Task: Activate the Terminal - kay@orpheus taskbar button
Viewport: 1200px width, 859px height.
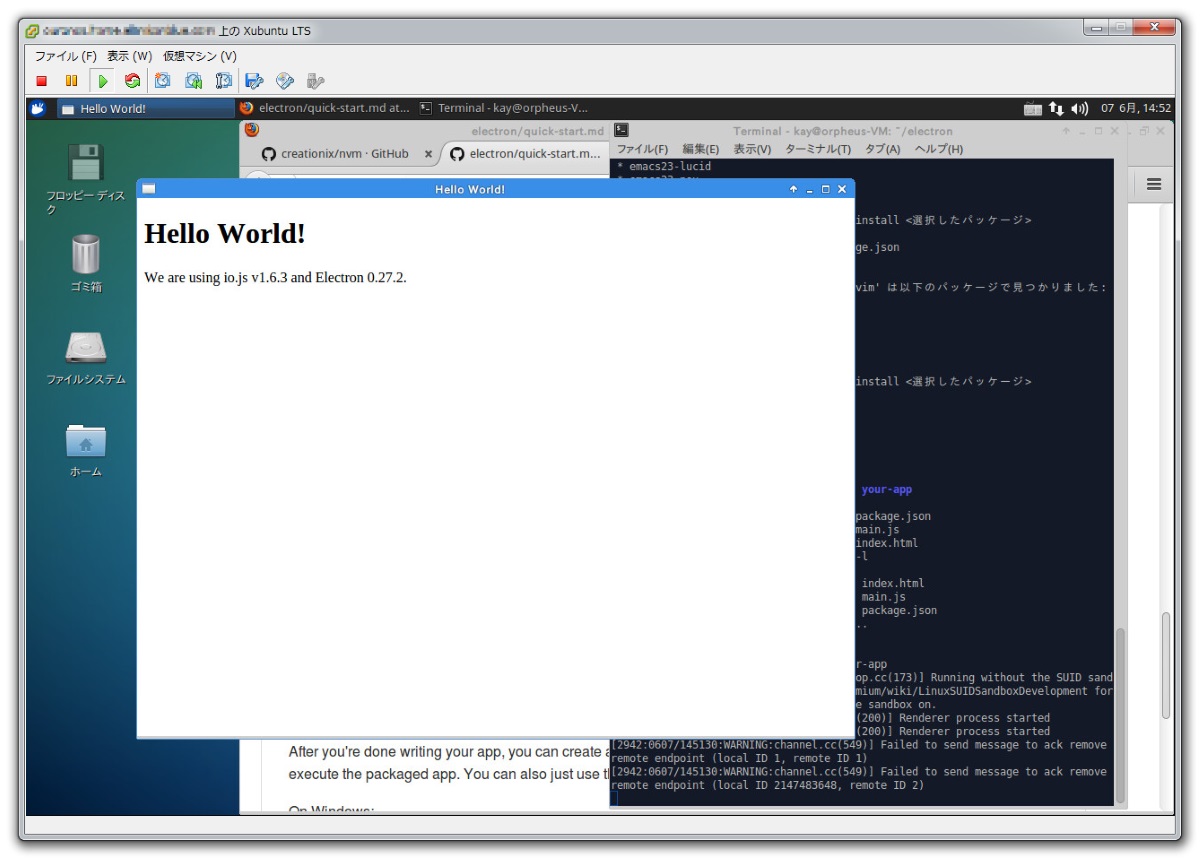Action: (504, 108)
